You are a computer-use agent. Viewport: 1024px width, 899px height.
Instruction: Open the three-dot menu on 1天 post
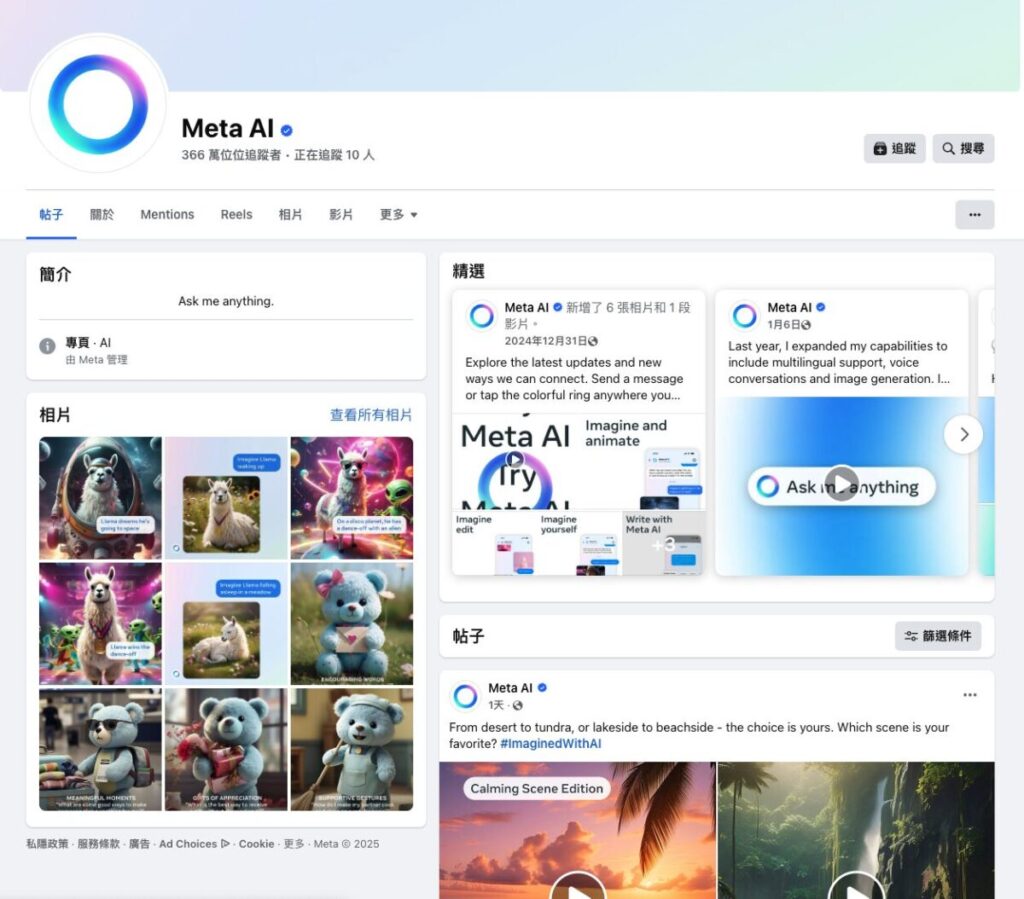coord(970,695)
